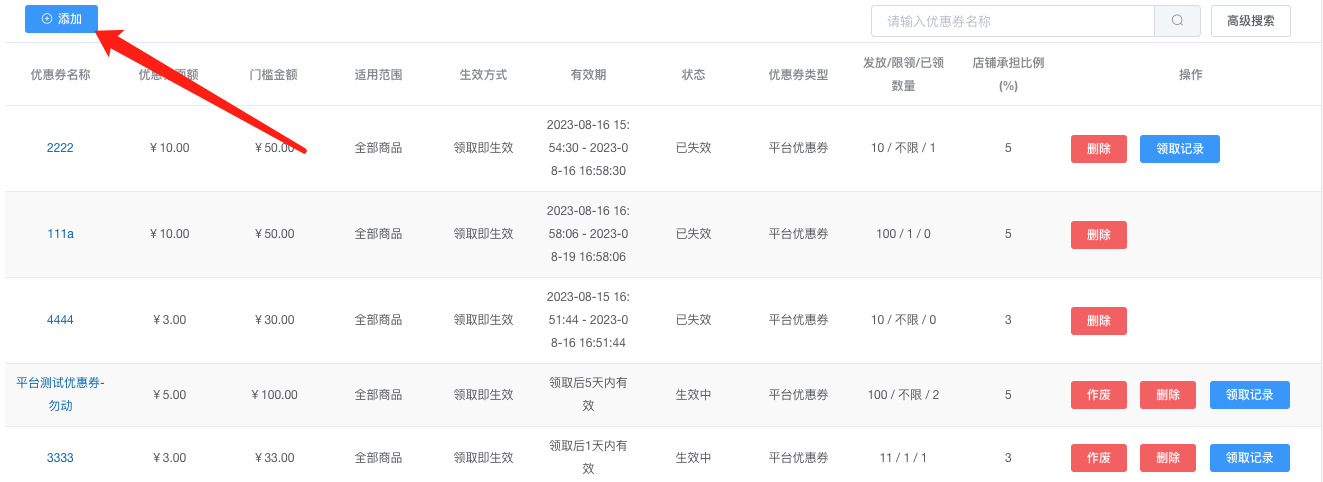The image size is (1323, 482).
Task: Open coupon named 3333
Action: point(60,458)
